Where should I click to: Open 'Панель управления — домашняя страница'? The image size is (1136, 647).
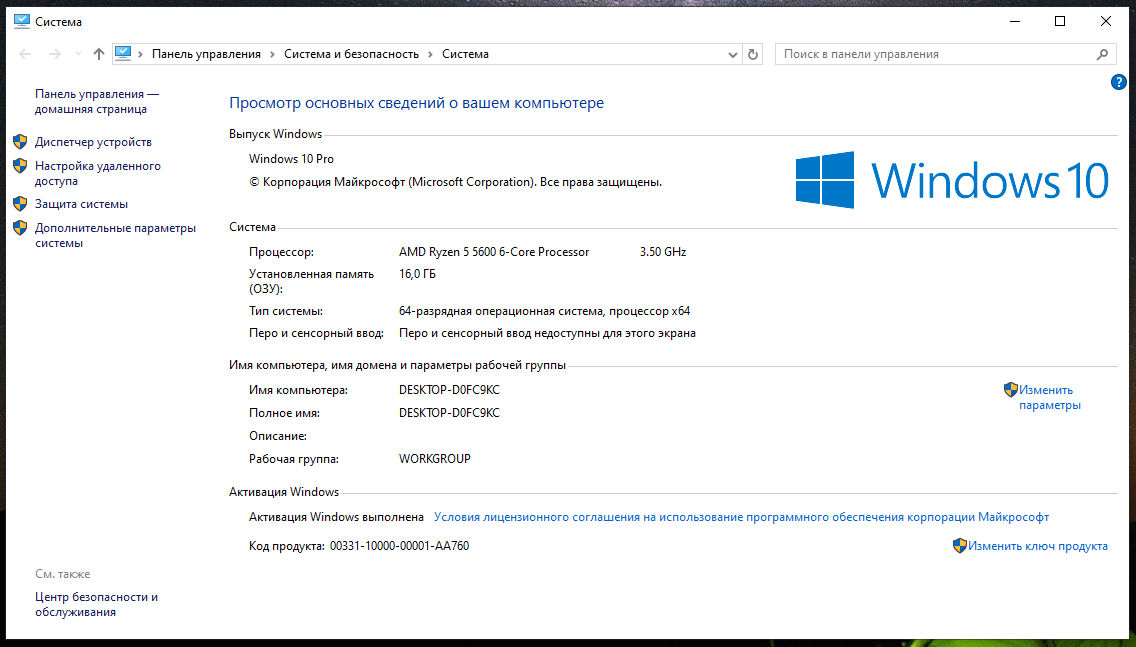pos(96,101)
